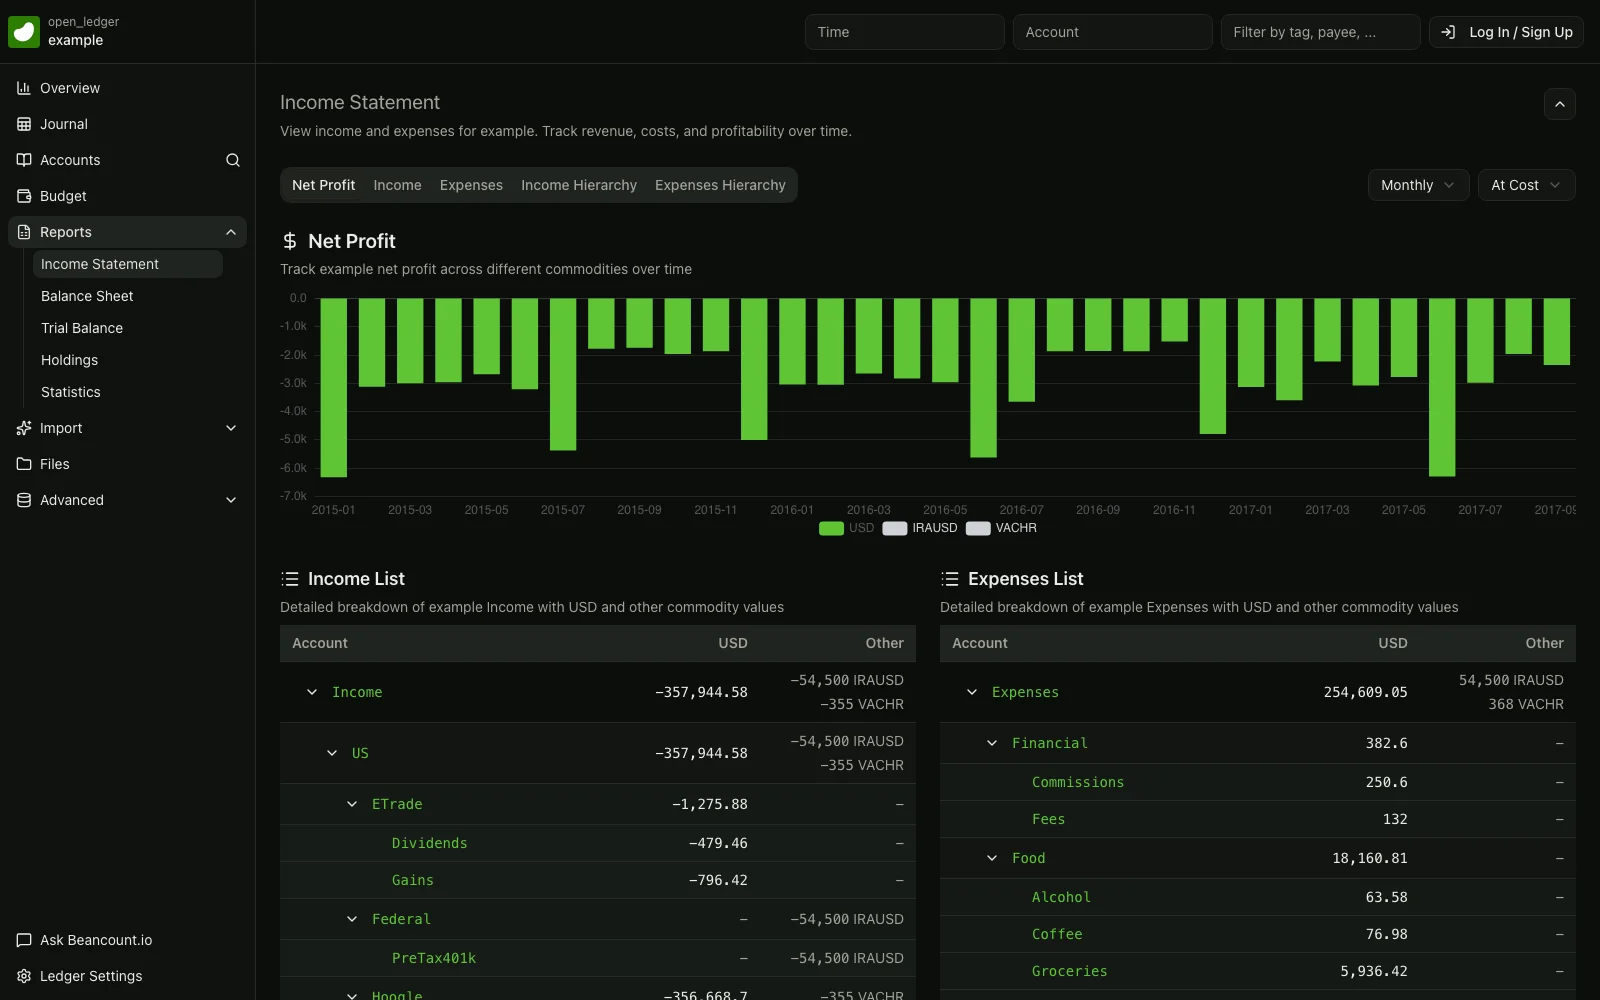Open Overview via its chart icon
Image resolution: width=1600 pixels, height=1000 pixels.
tap(24, 88)
